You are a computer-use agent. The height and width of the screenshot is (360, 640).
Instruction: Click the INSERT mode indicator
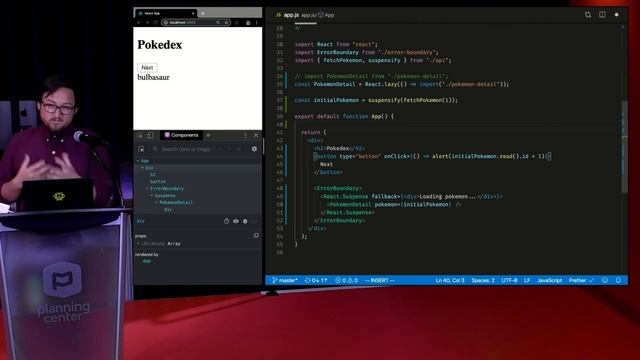(x=380, y=280)
